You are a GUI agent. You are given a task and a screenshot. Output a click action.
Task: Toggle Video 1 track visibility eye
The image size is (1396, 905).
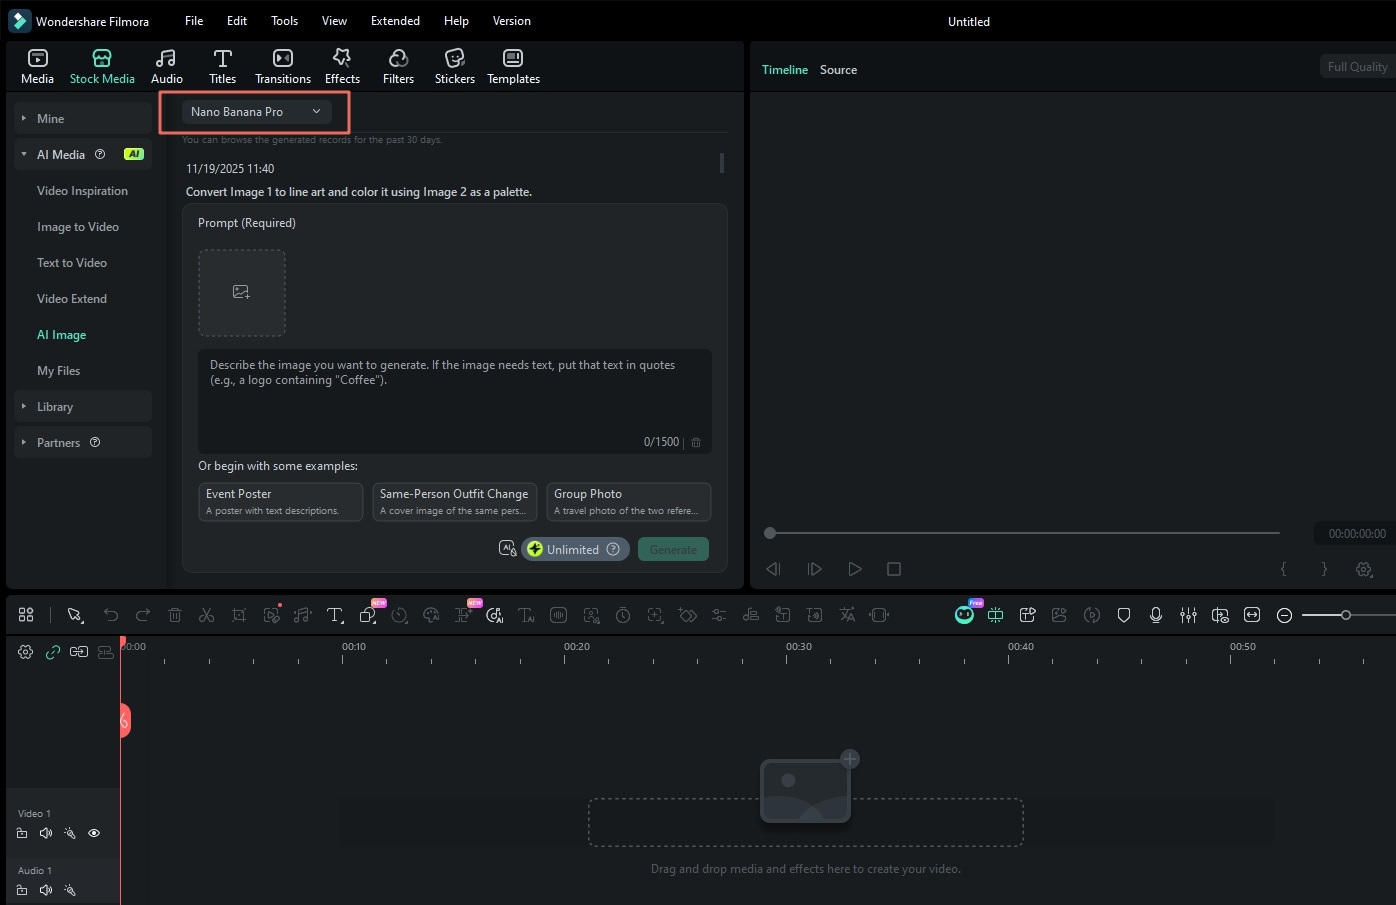[x=94, y=833]
